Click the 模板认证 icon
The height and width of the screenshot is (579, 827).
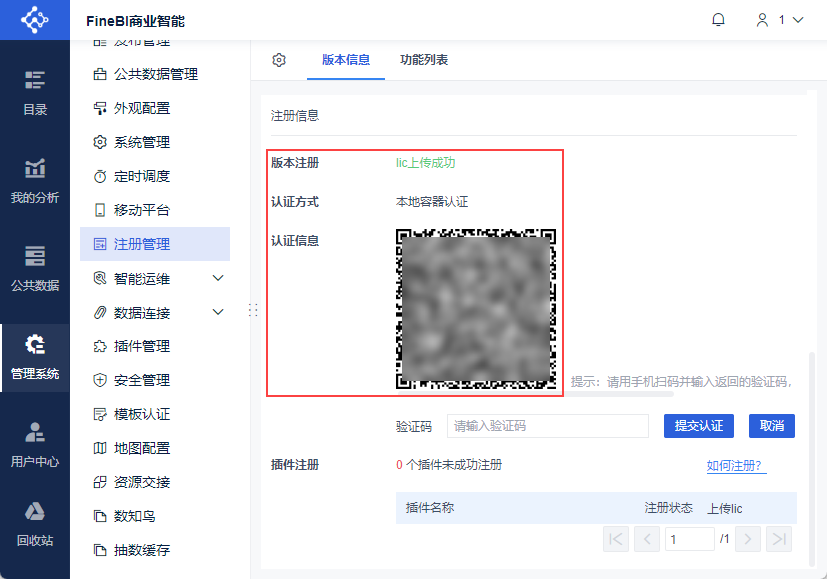pos(100,414)
